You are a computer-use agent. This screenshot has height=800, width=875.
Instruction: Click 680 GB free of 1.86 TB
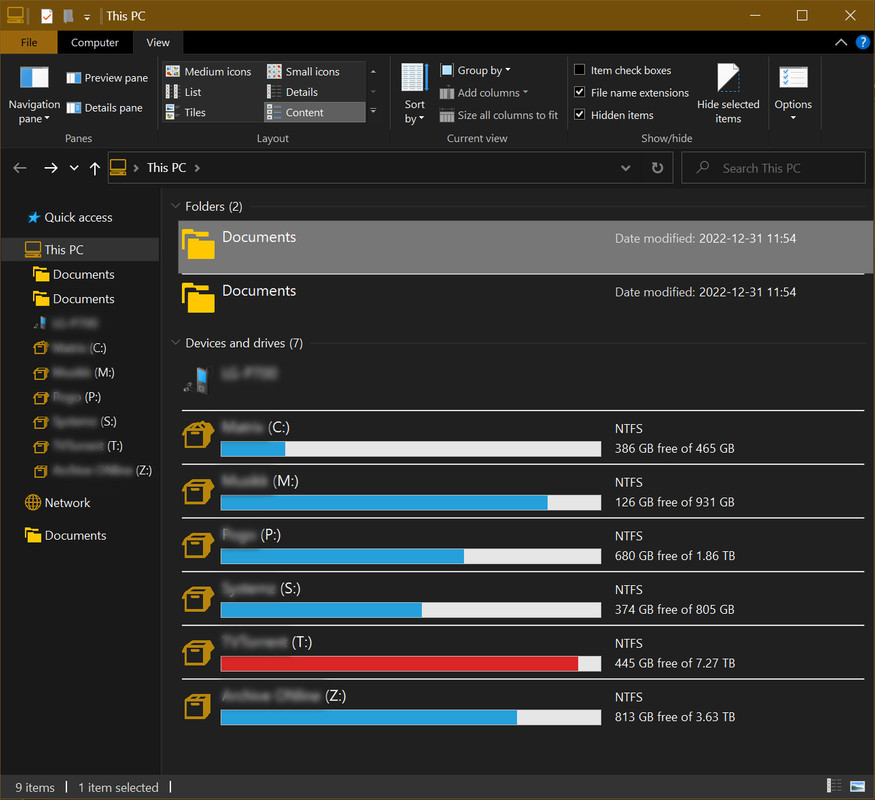coord(675,556)
